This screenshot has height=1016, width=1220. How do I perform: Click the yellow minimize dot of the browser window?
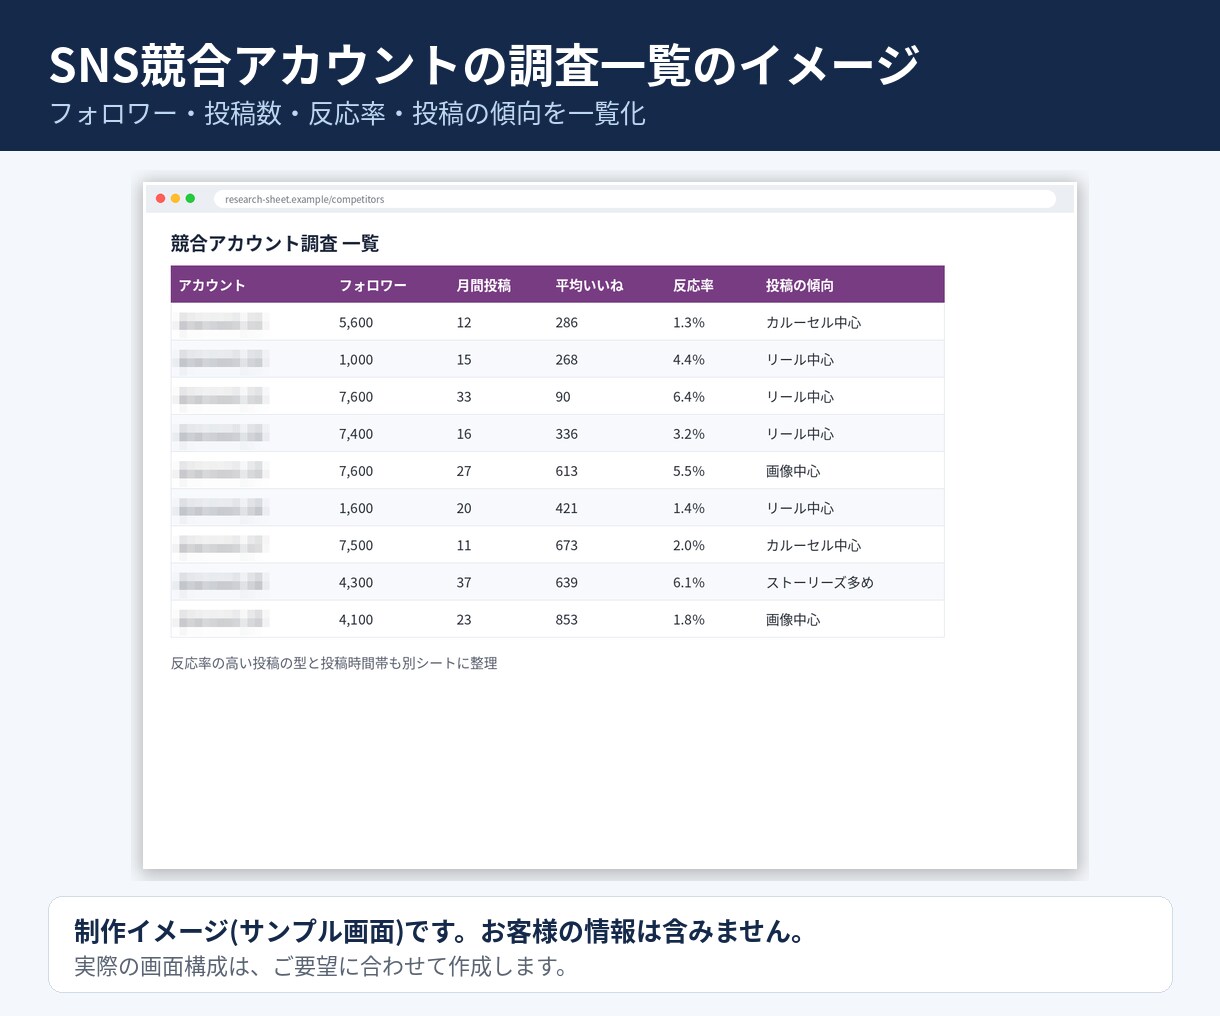pos(175,199)
